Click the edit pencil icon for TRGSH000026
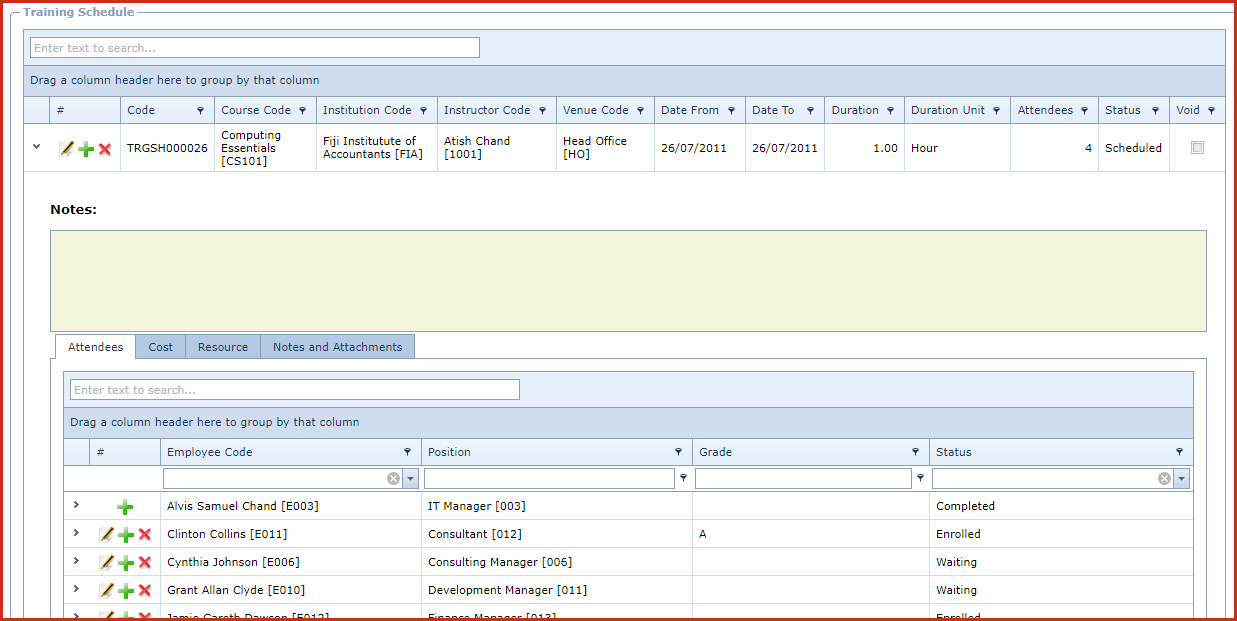The height and width of the screenshot is (621, 1237). pyautogui.click(x=66, y=149)
